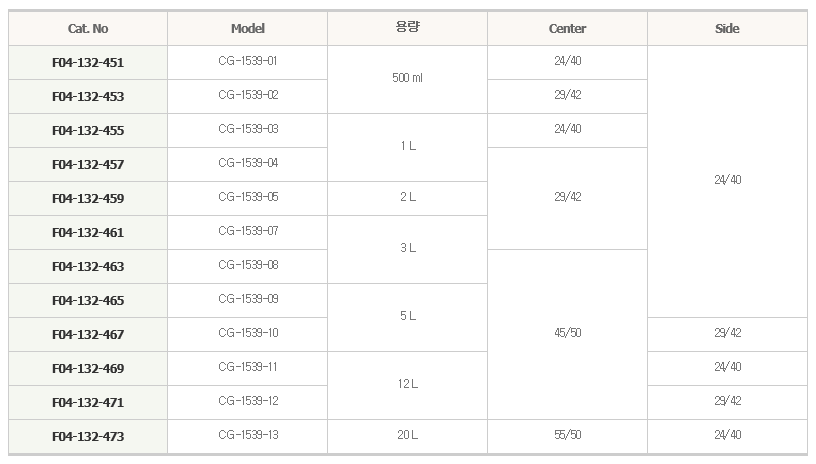Click the 용량 column header

click(407, 29)
